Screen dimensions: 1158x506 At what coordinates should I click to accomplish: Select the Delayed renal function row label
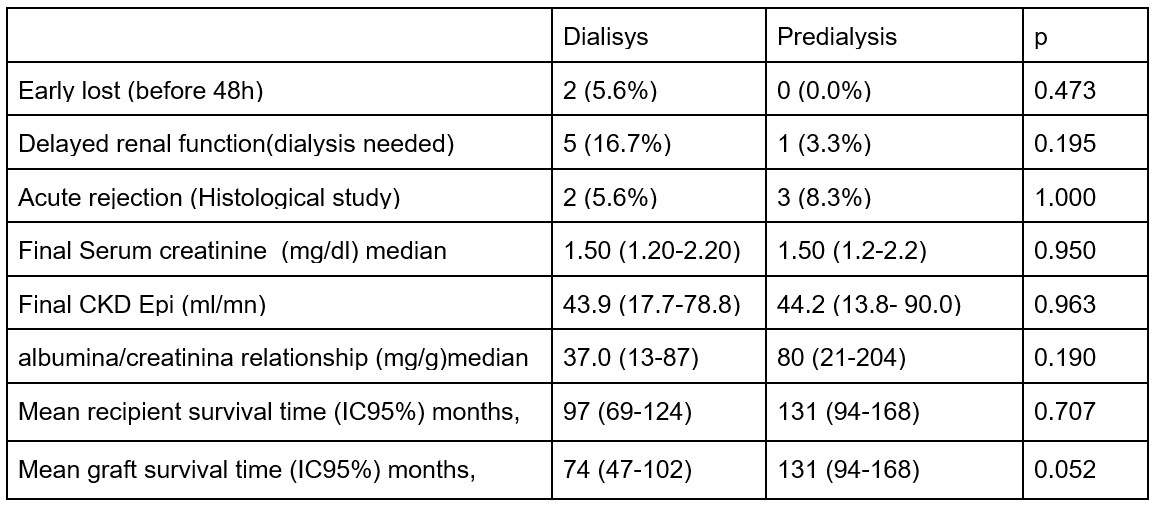[x=236, y=144]
